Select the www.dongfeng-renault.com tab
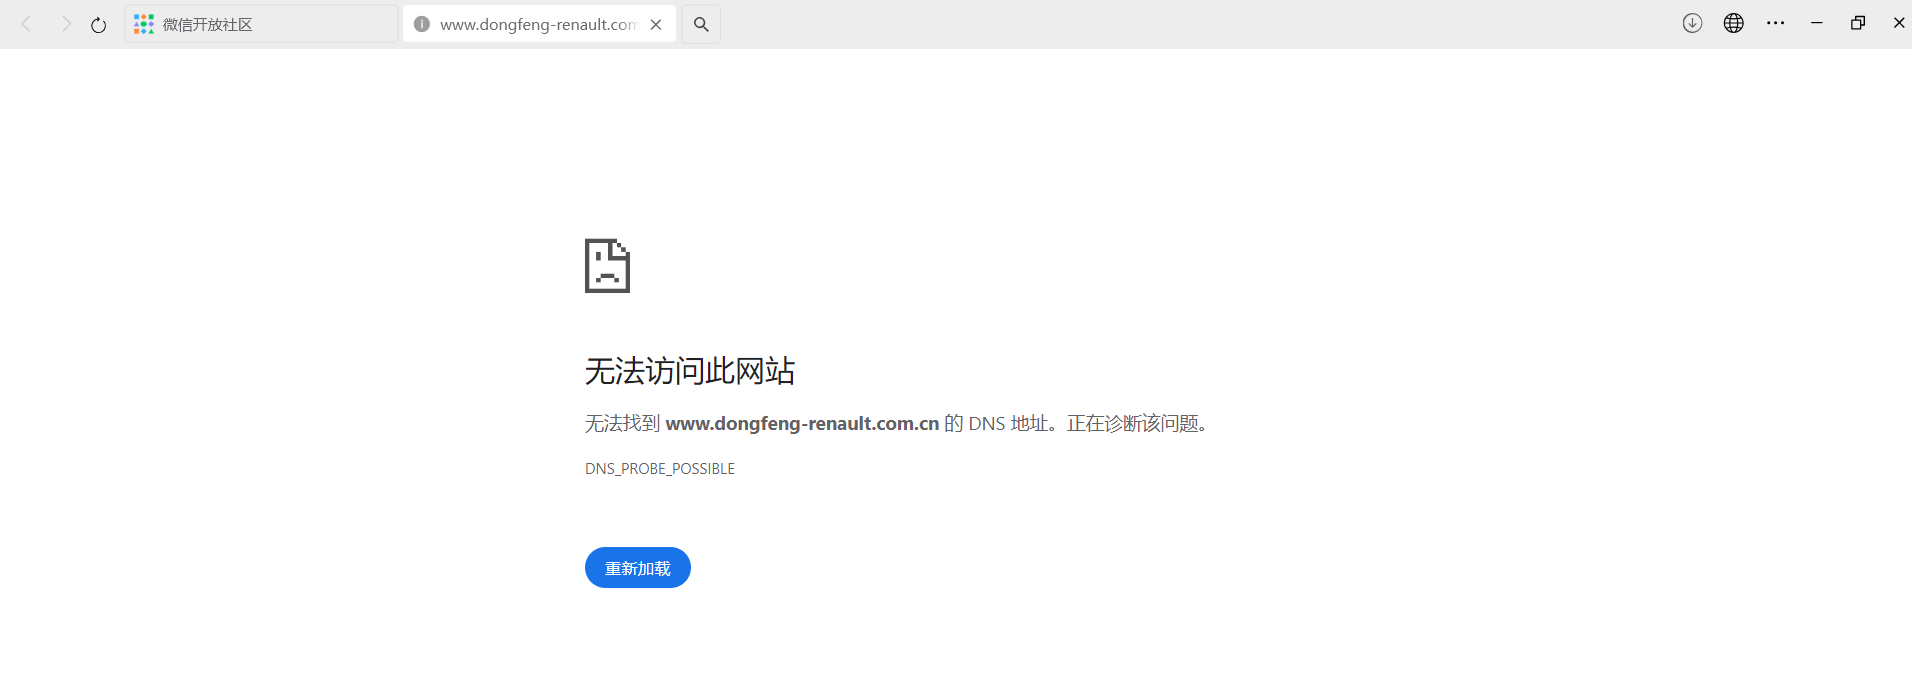Screen dimensions: 1912x700 [539, 24]
